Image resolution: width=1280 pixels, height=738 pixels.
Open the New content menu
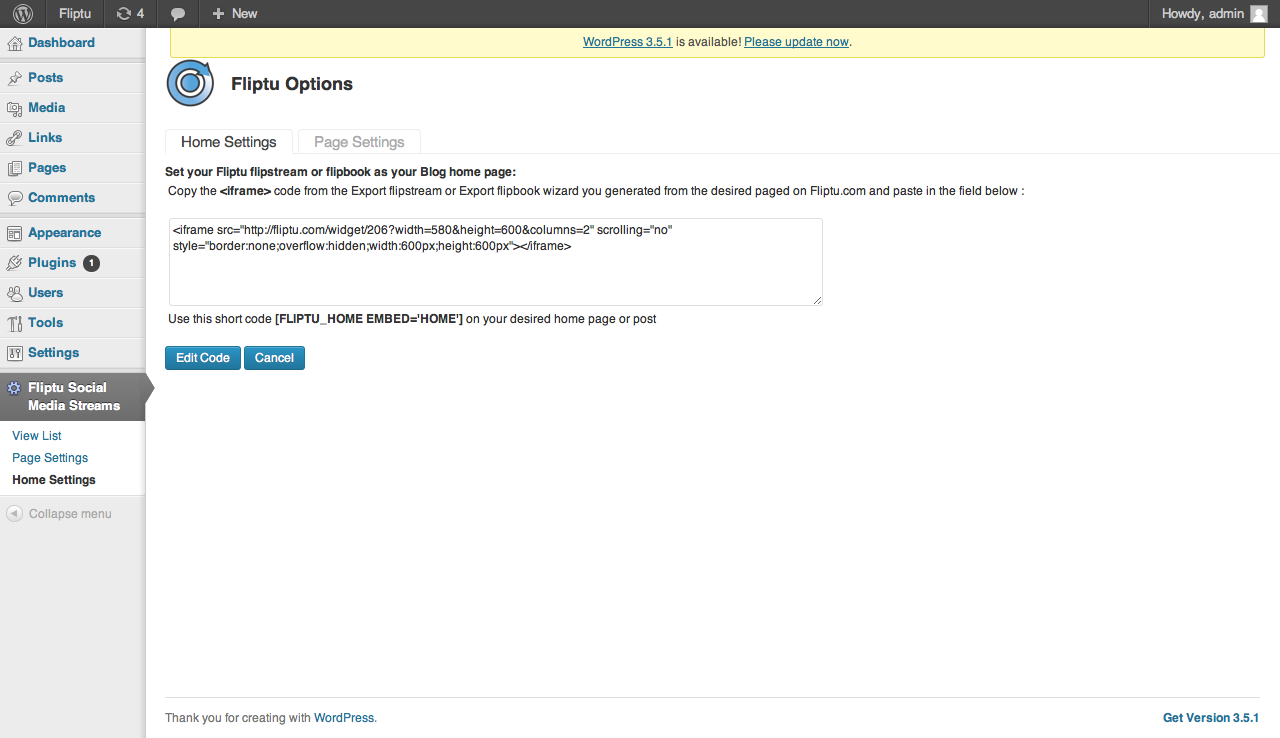coord(235,14)
